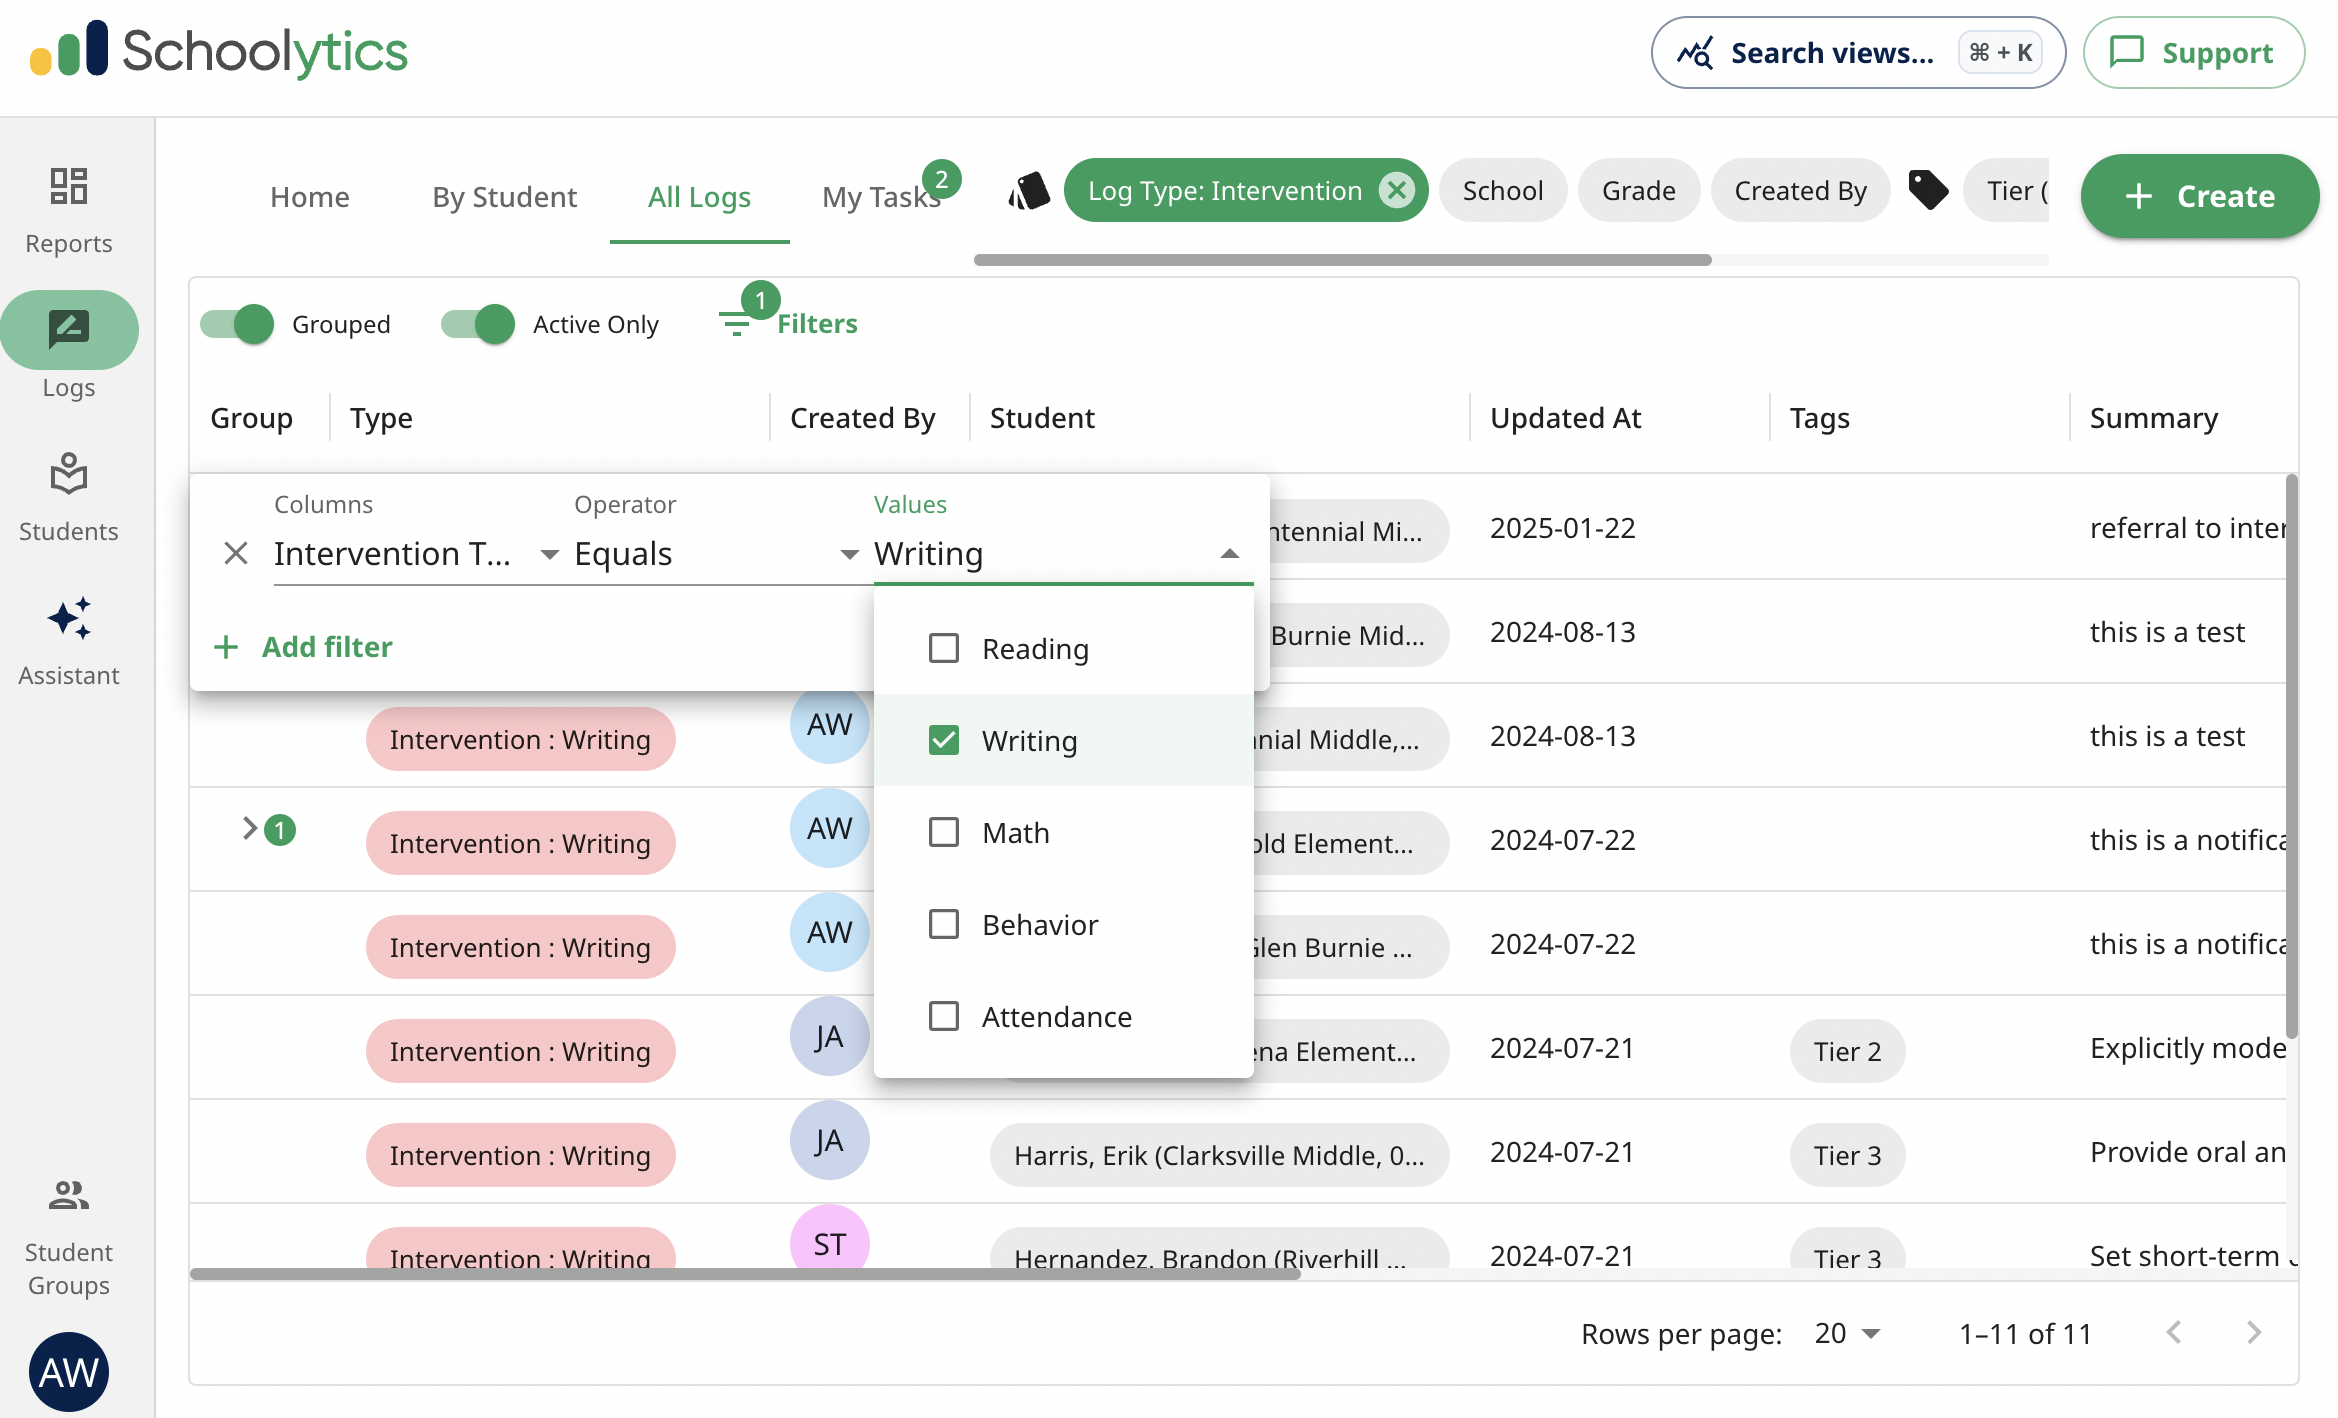Switch to the By Student tab
This screenshot has width=2338, height=1418.
pyautogui.click(x=505, y=197)
